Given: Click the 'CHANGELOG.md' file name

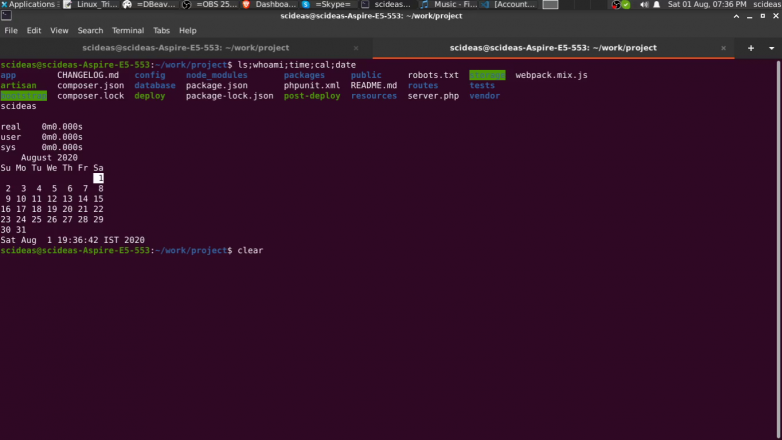Looking at the screenshot, I should pyautogui.click(x=88, y=75).
